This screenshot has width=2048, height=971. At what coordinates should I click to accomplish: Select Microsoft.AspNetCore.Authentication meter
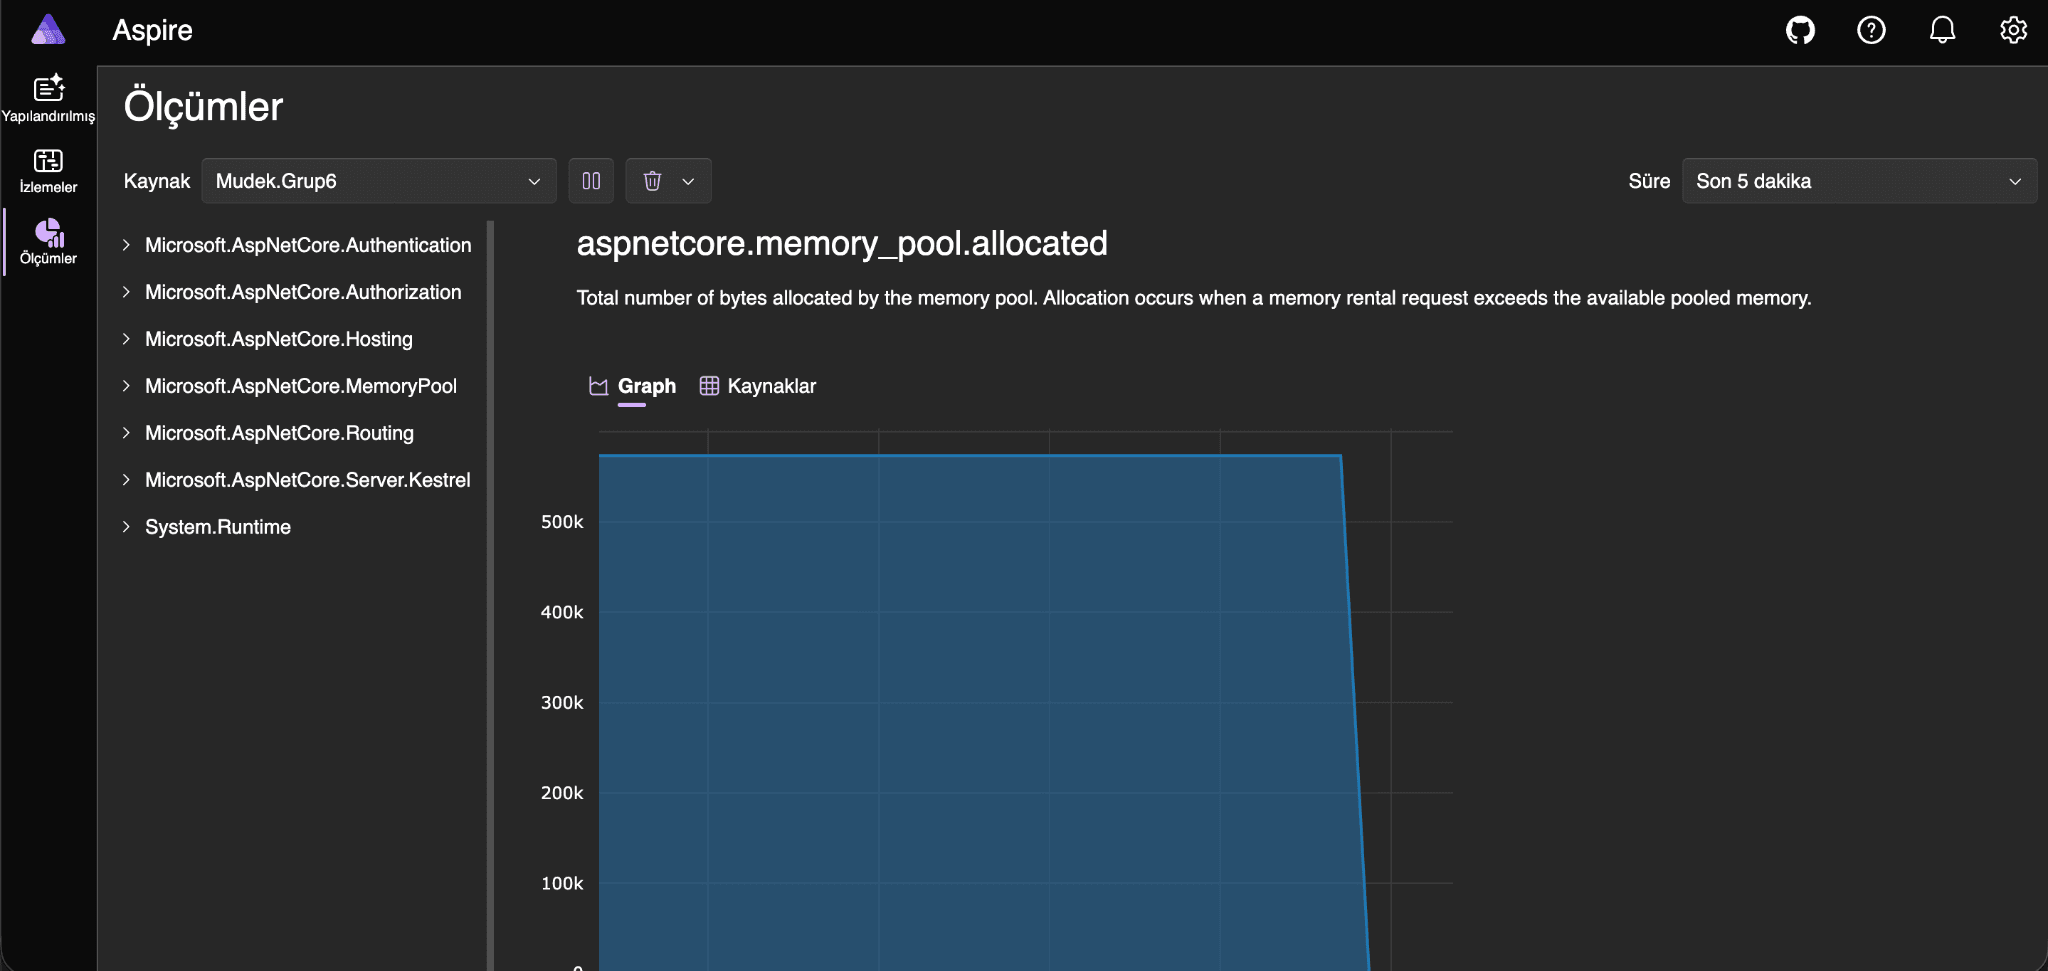pos(308,245)
